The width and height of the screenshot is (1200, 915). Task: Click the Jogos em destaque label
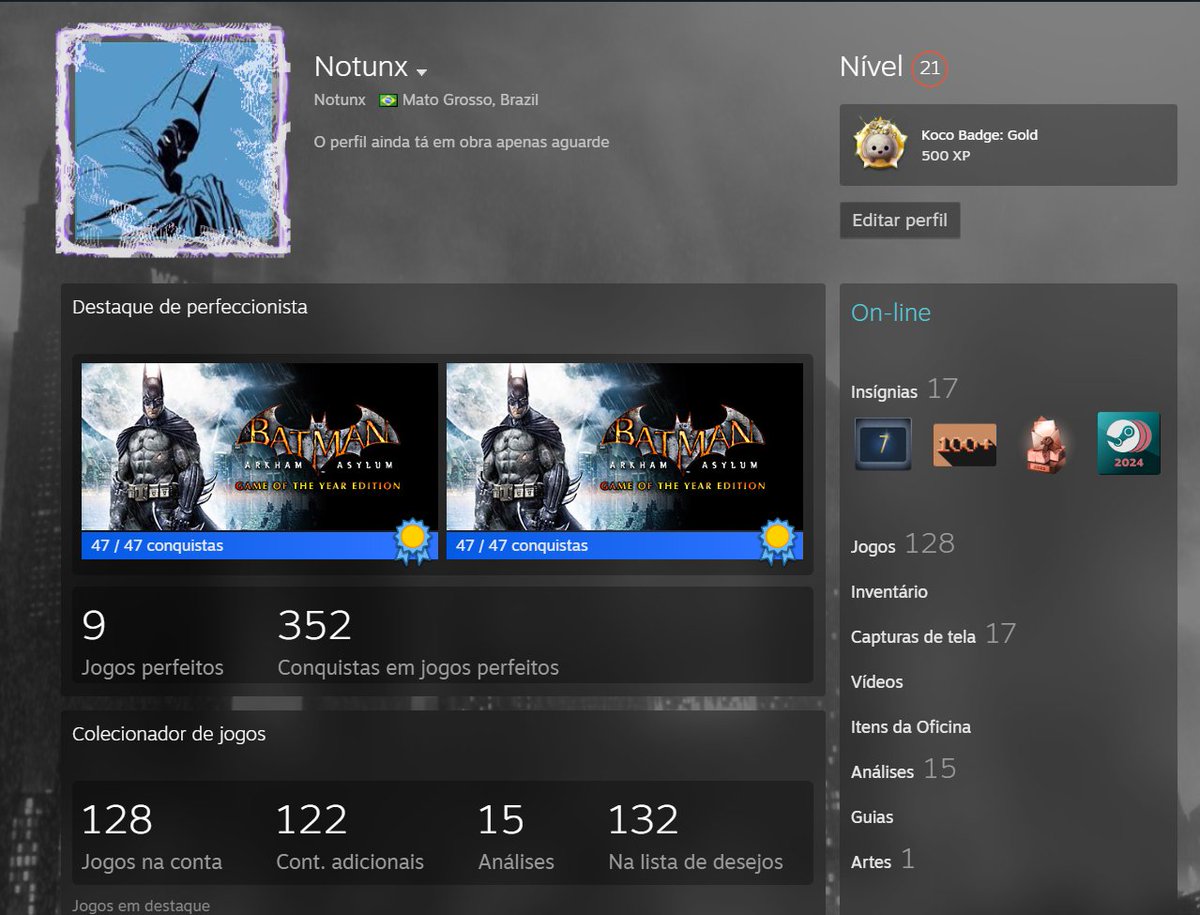coord(141,905)
